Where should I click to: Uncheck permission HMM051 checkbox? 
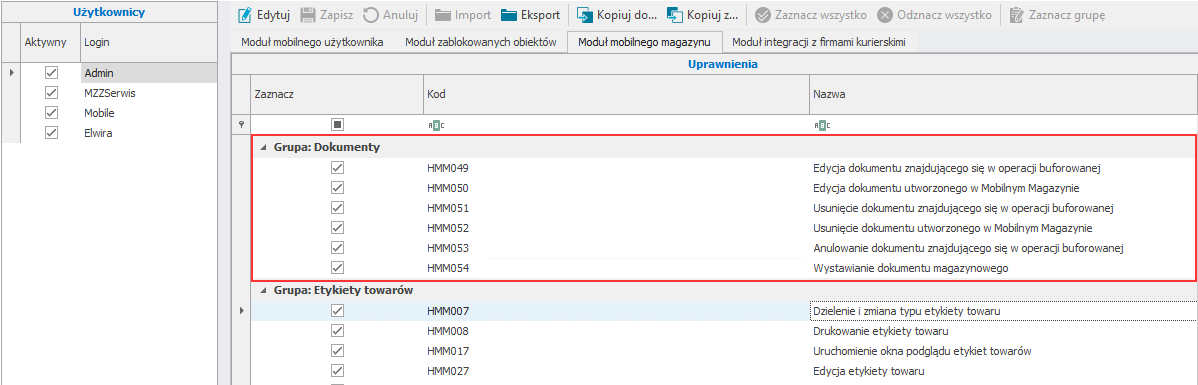pyautogui.click(x=337, y=208)
